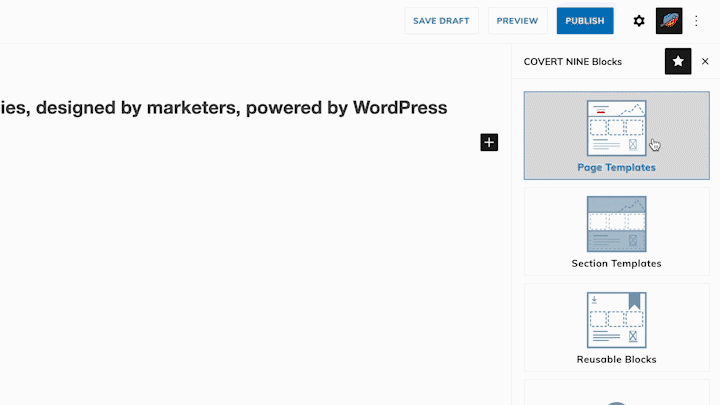Open the partially visible card below Reusable Blocks
720x405 pixels.
click(x=616, y=393)
